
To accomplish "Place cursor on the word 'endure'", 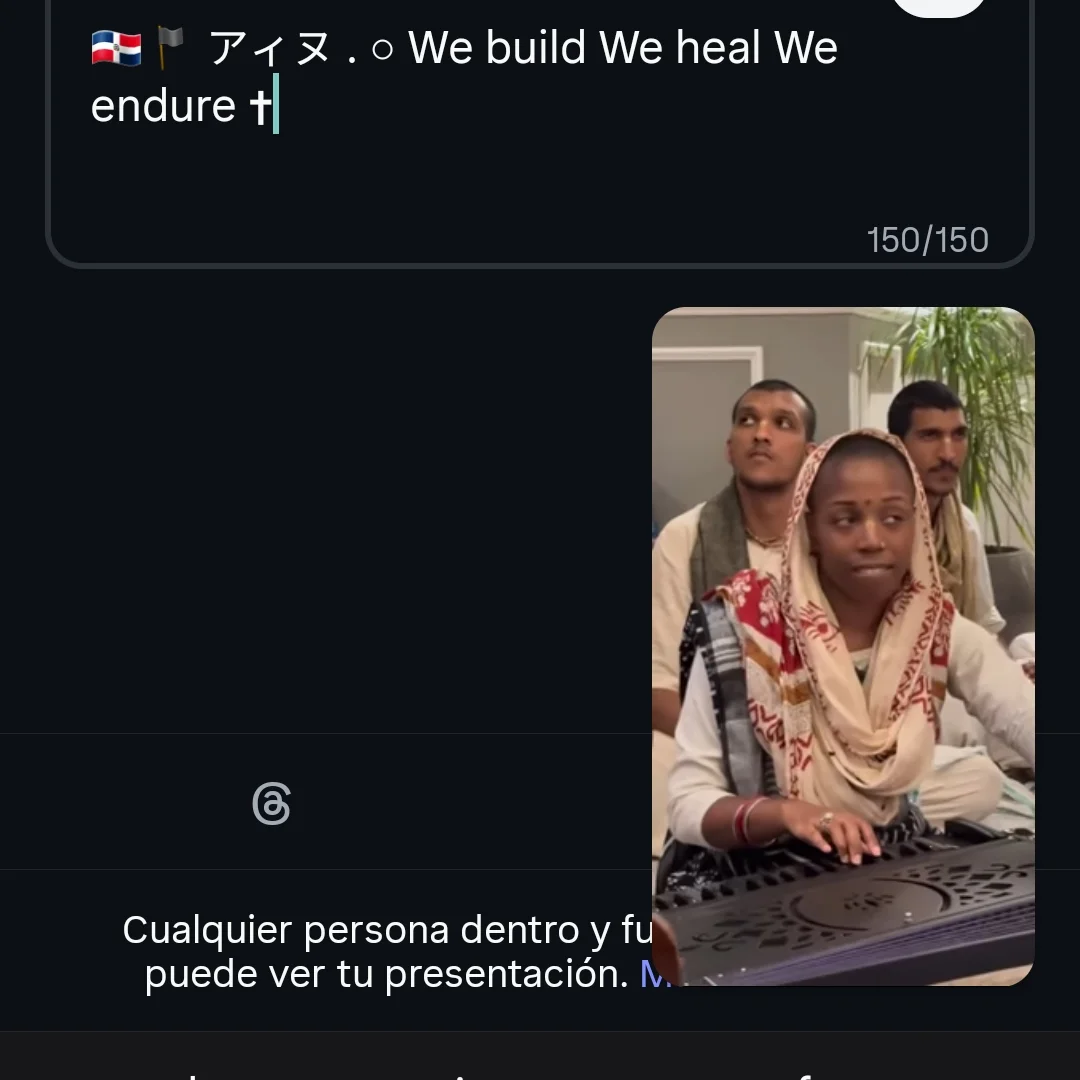I will point(163,107).
